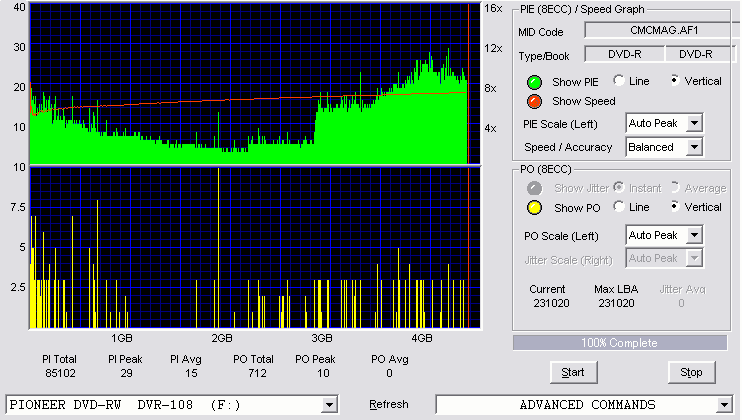
Task: Open the Jitter Scale (Right) dropdown
Action: (x=694, y=258)
